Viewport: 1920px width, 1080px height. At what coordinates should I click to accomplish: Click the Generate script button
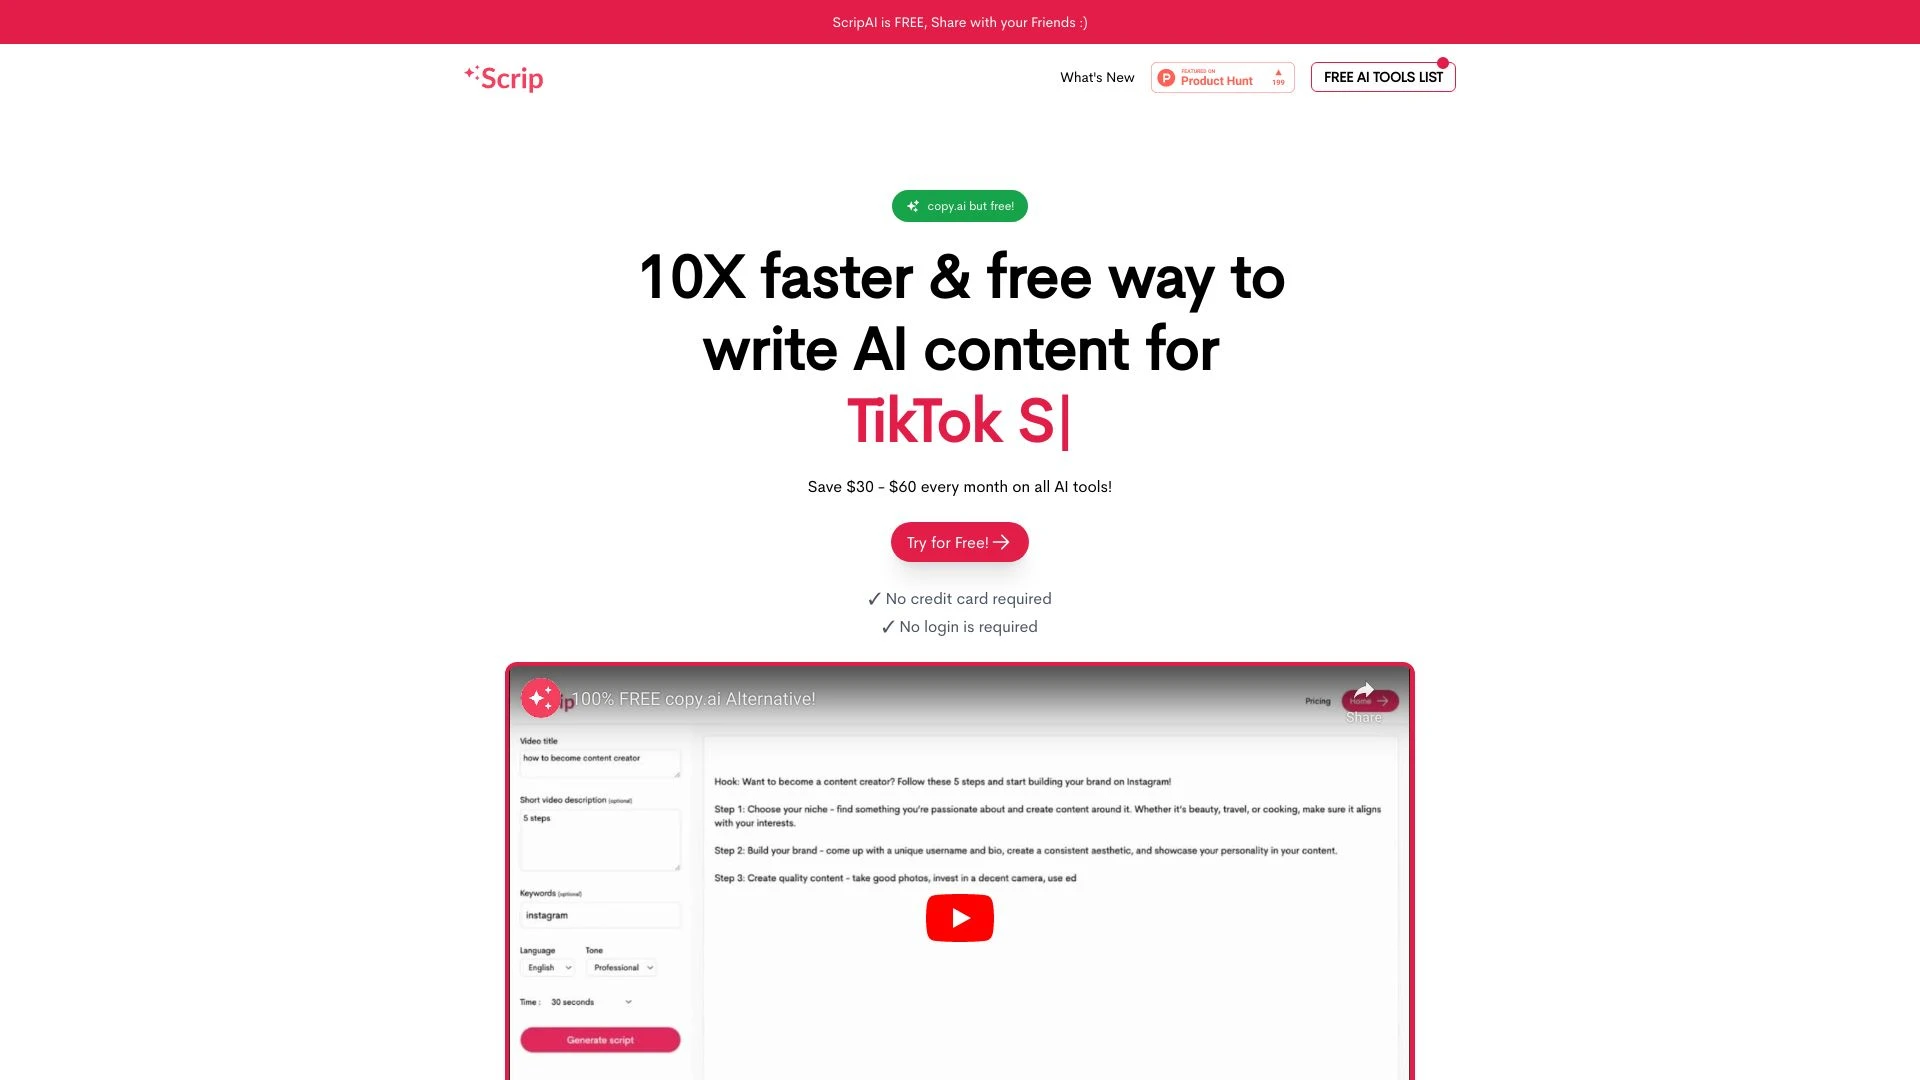click(600, 1040)
